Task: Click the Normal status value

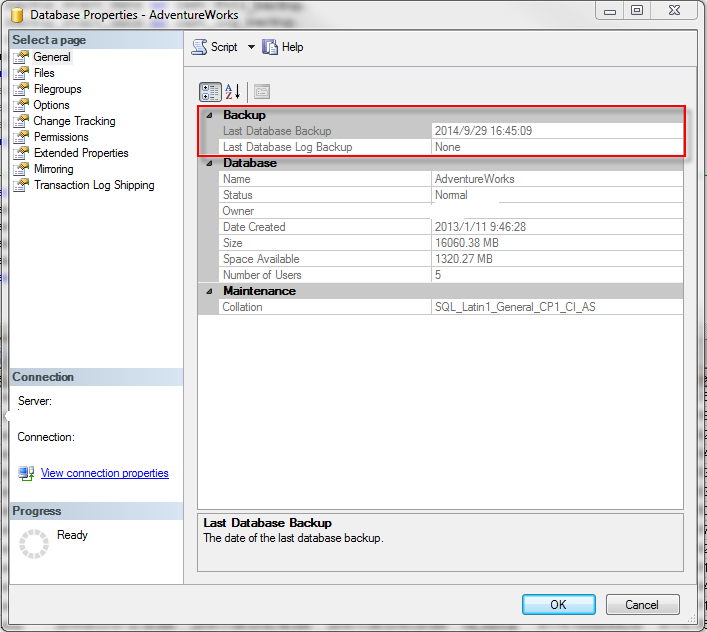Action: pyautogui.click(x=451, y=195)
